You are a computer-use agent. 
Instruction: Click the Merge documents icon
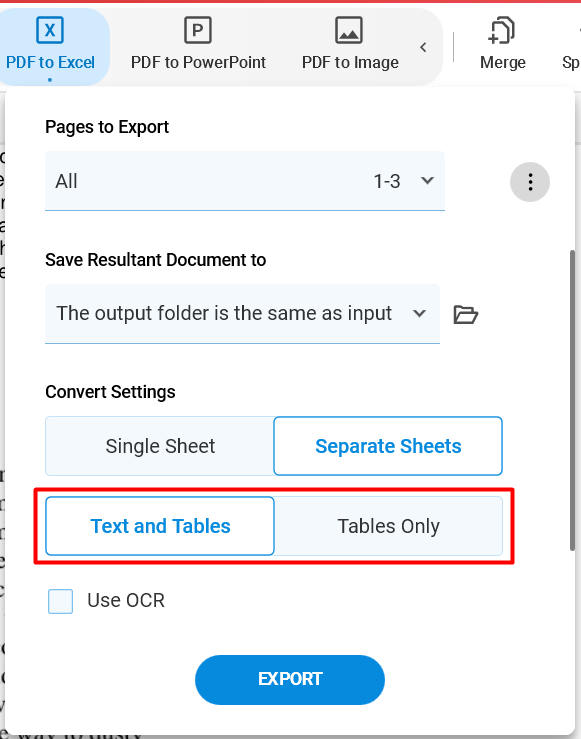click(501, 30)
